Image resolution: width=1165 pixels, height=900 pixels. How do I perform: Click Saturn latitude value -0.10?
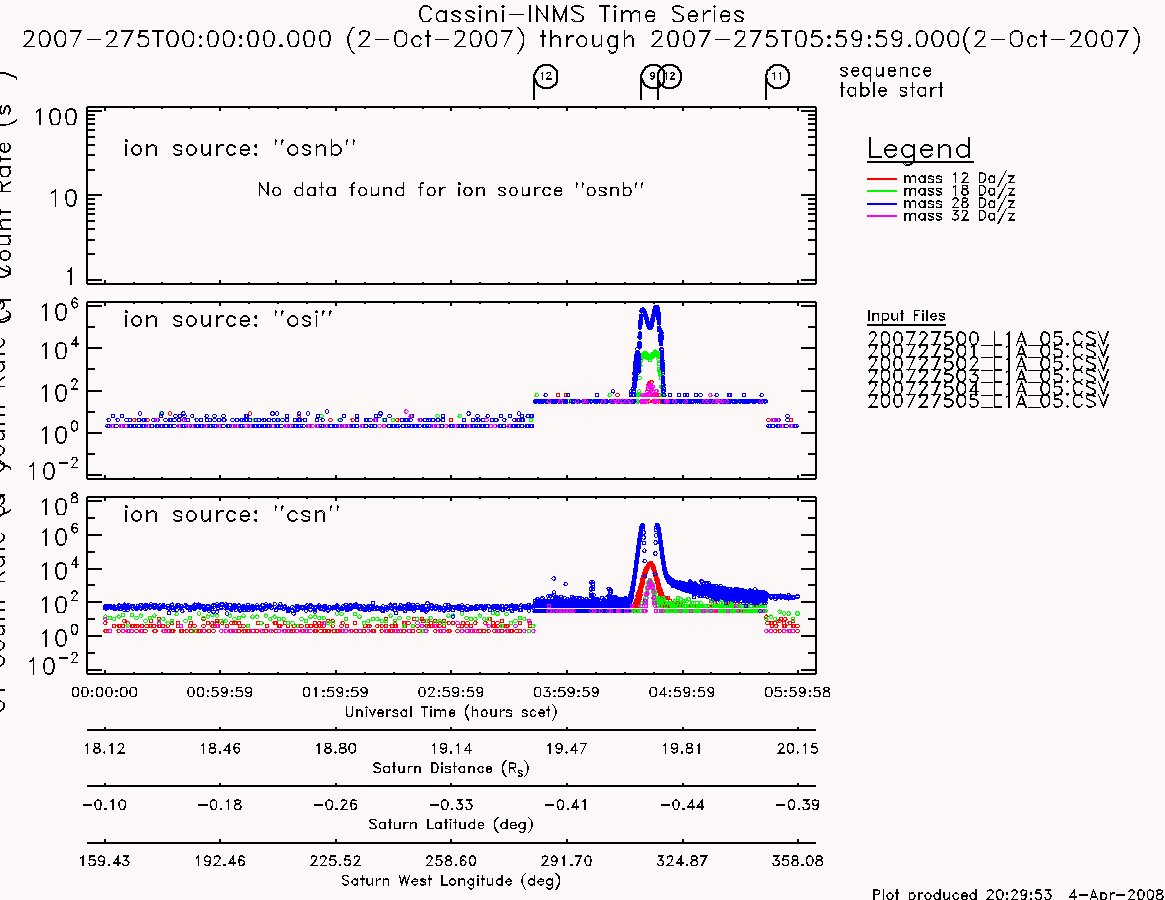point(104,805)
